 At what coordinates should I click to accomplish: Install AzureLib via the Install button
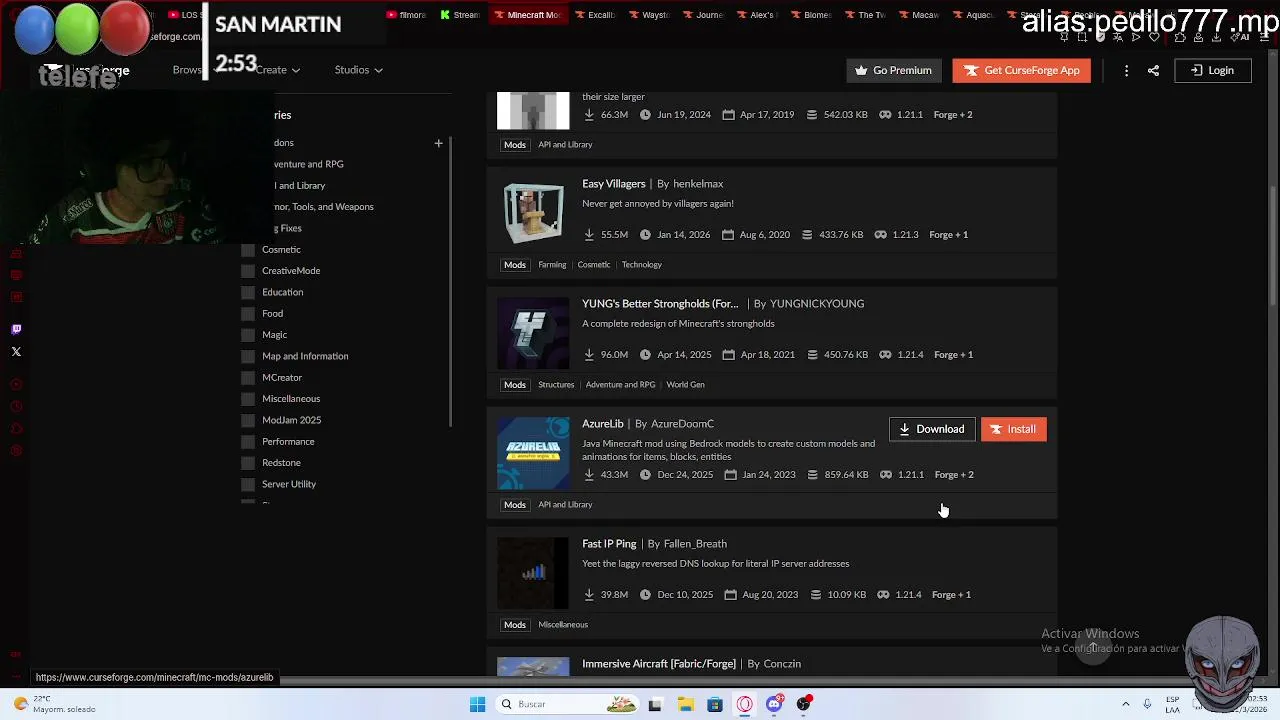1013,429
